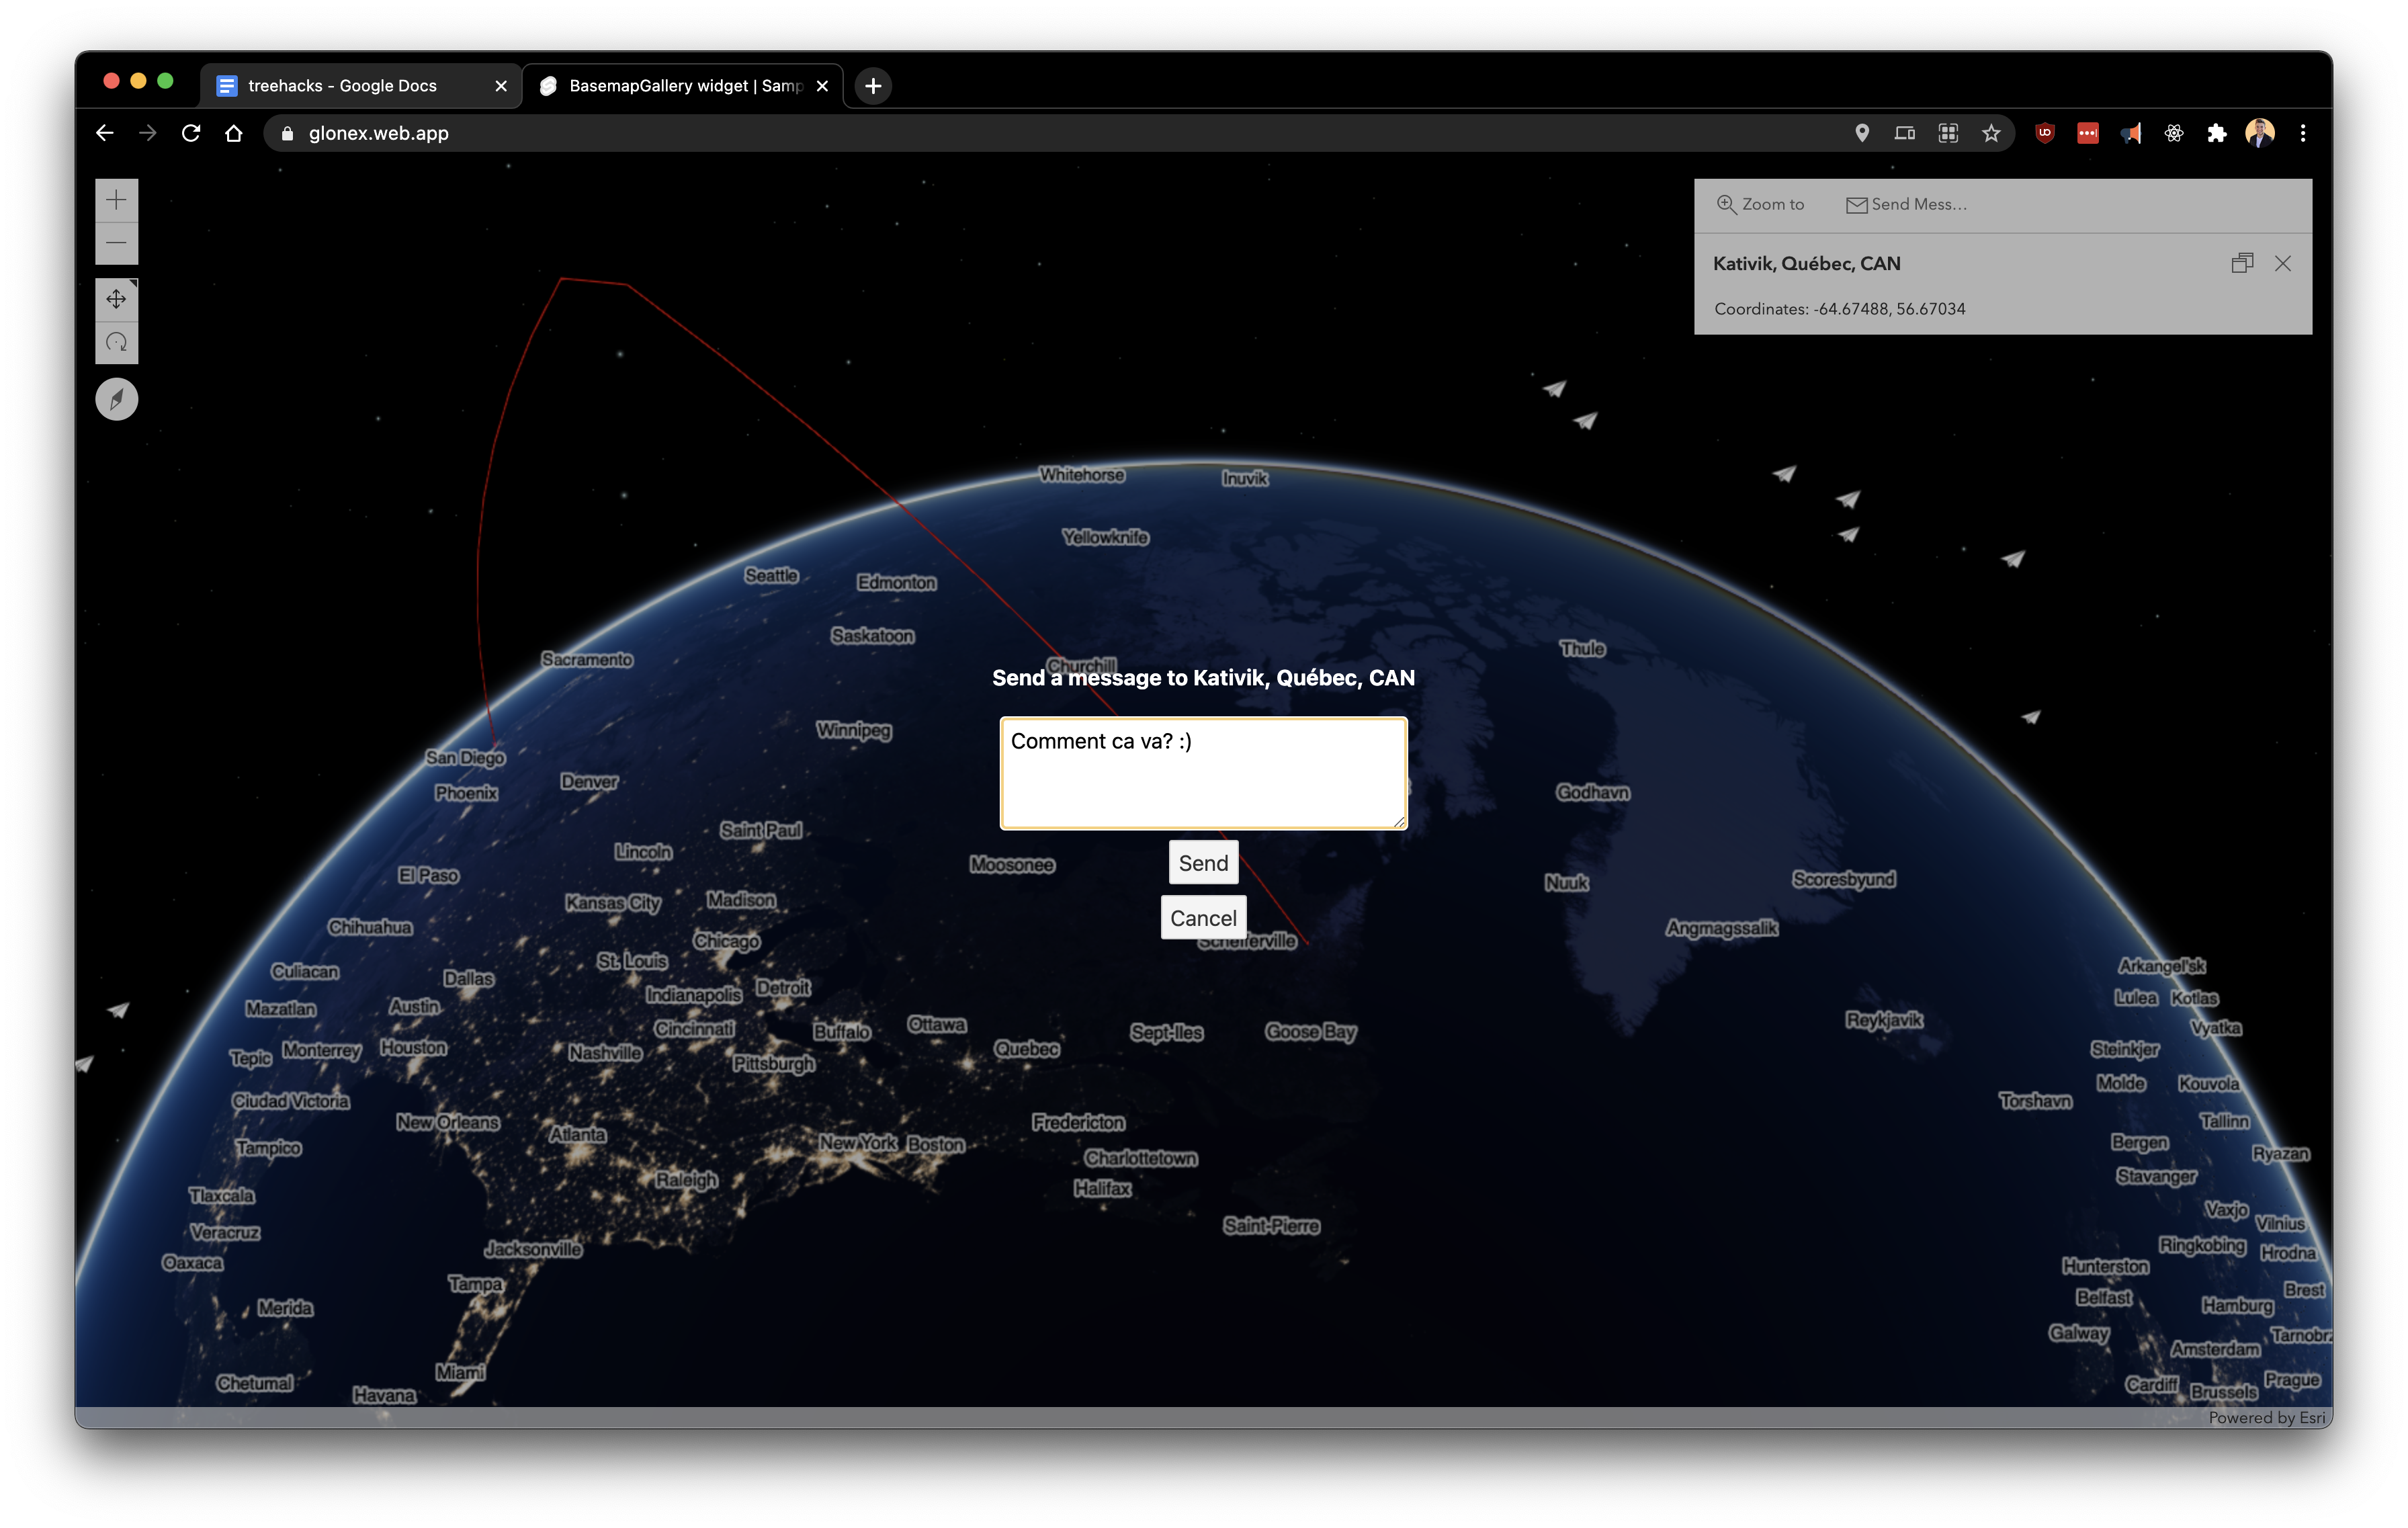
Task: Click Zoom to in the popup
Action: [x=1761, y=204]
